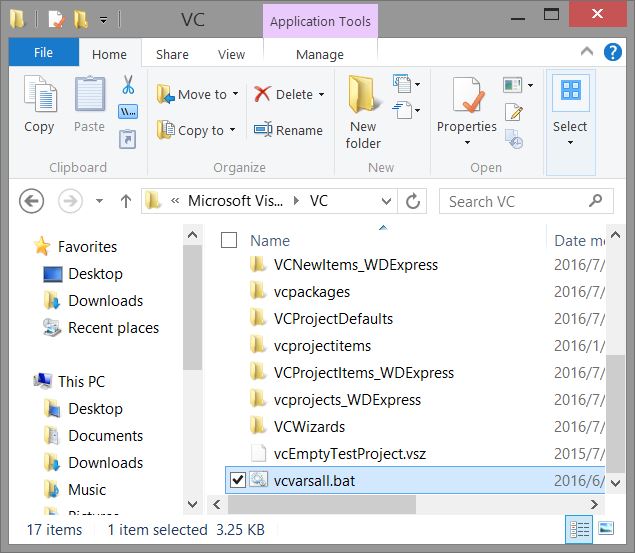Image resolution: width=635 pixels, height=553 pixels.
Task: Click the Paste shortcut icon
Action: [x=128, y=139]
